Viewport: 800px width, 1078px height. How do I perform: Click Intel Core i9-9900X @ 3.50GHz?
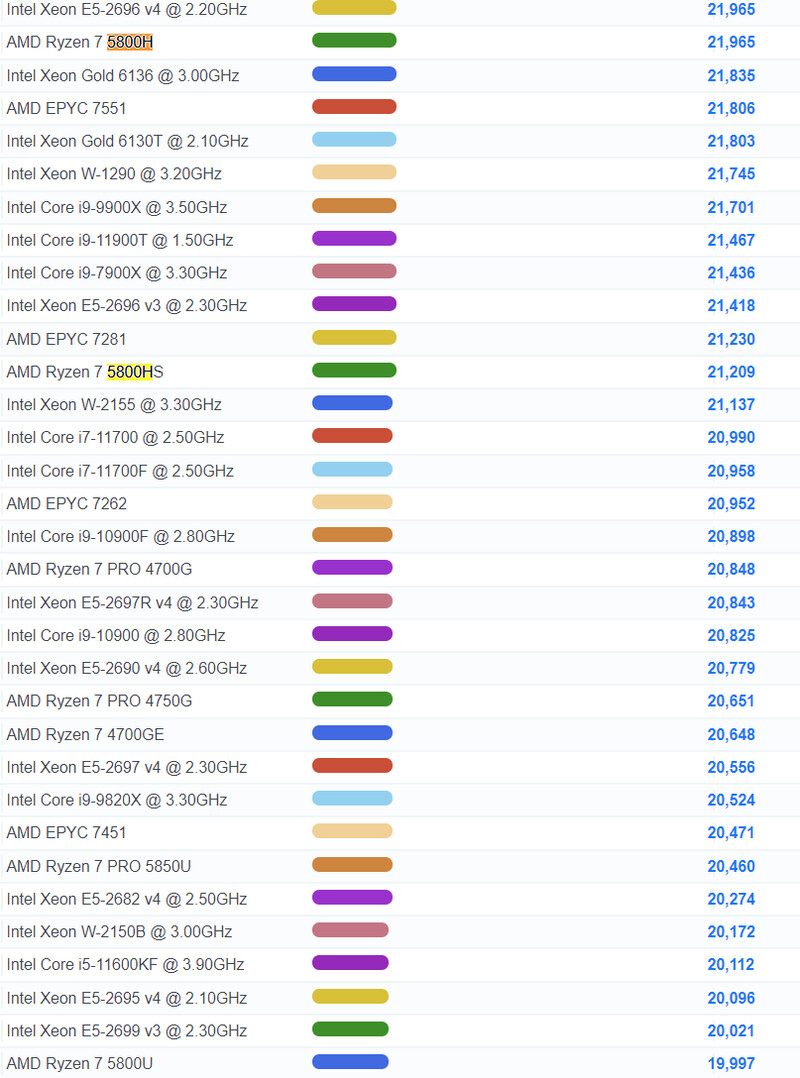[x=117, y=207]
